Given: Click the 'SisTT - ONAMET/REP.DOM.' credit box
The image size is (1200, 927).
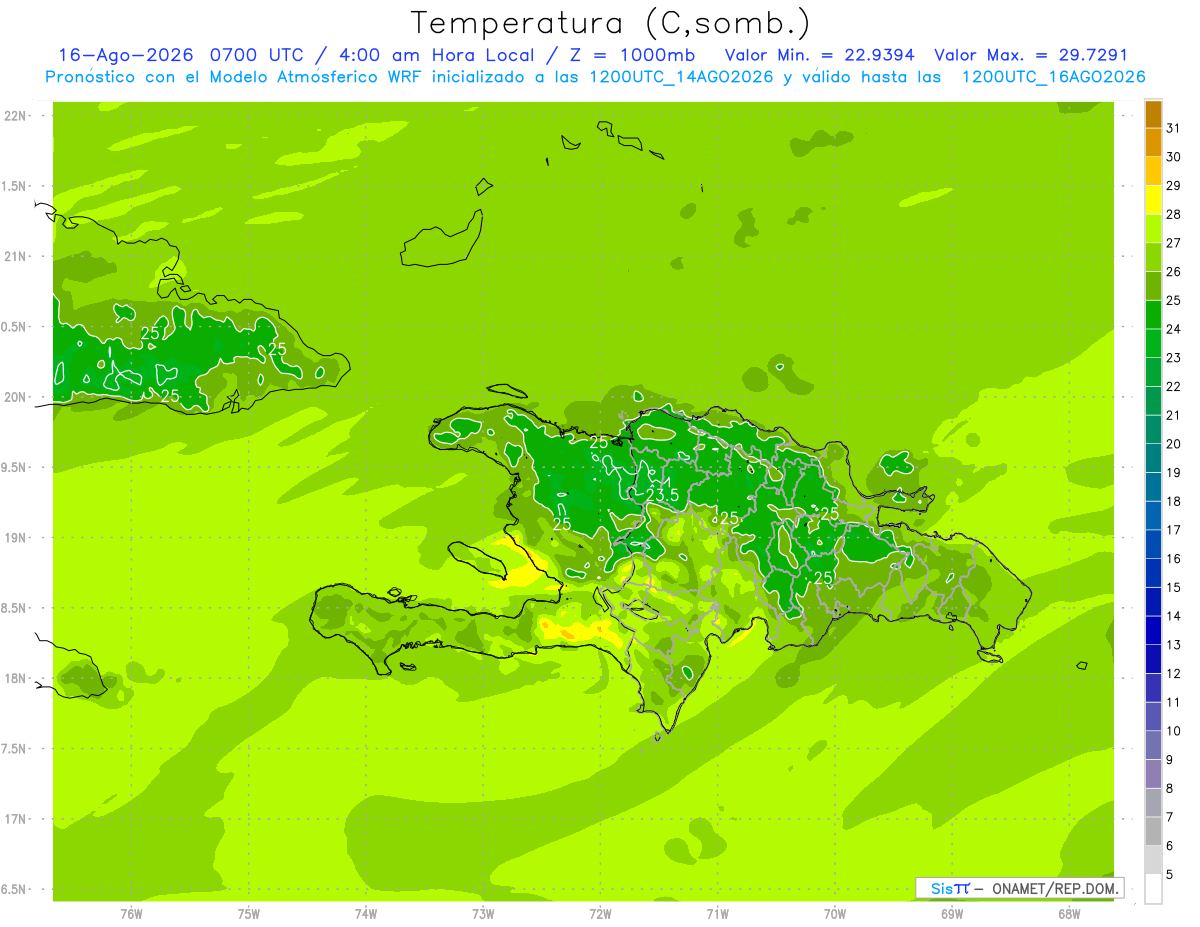Looking at the screenshot, I should click(1019, 888).
